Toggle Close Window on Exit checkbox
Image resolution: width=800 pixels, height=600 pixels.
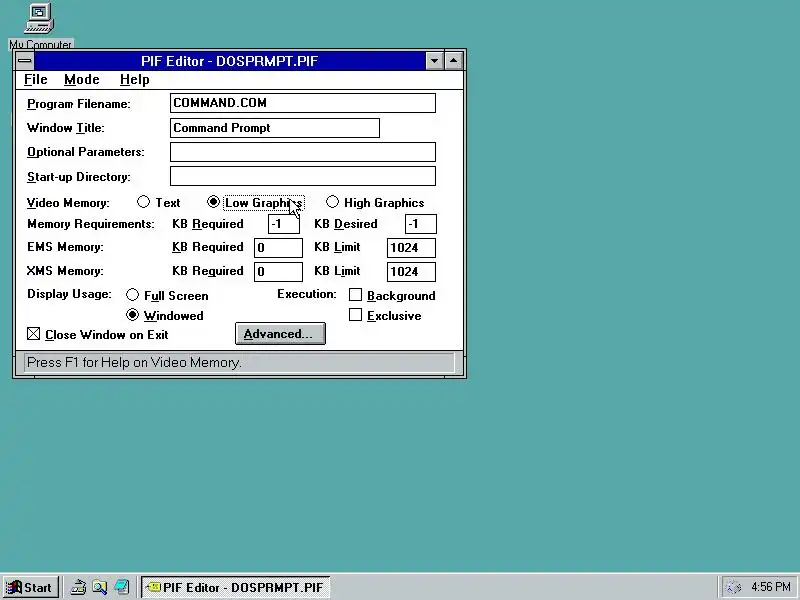click(97, 335)
